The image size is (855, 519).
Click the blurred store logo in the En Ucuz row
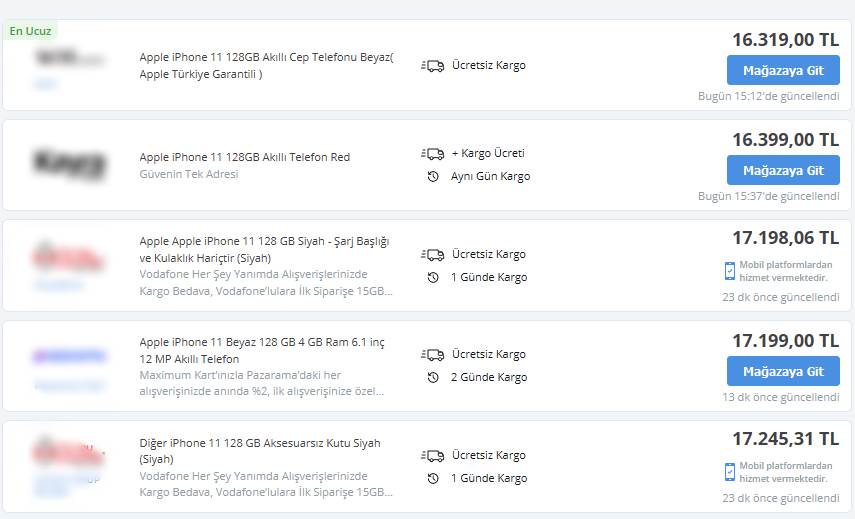pos(69,58)
